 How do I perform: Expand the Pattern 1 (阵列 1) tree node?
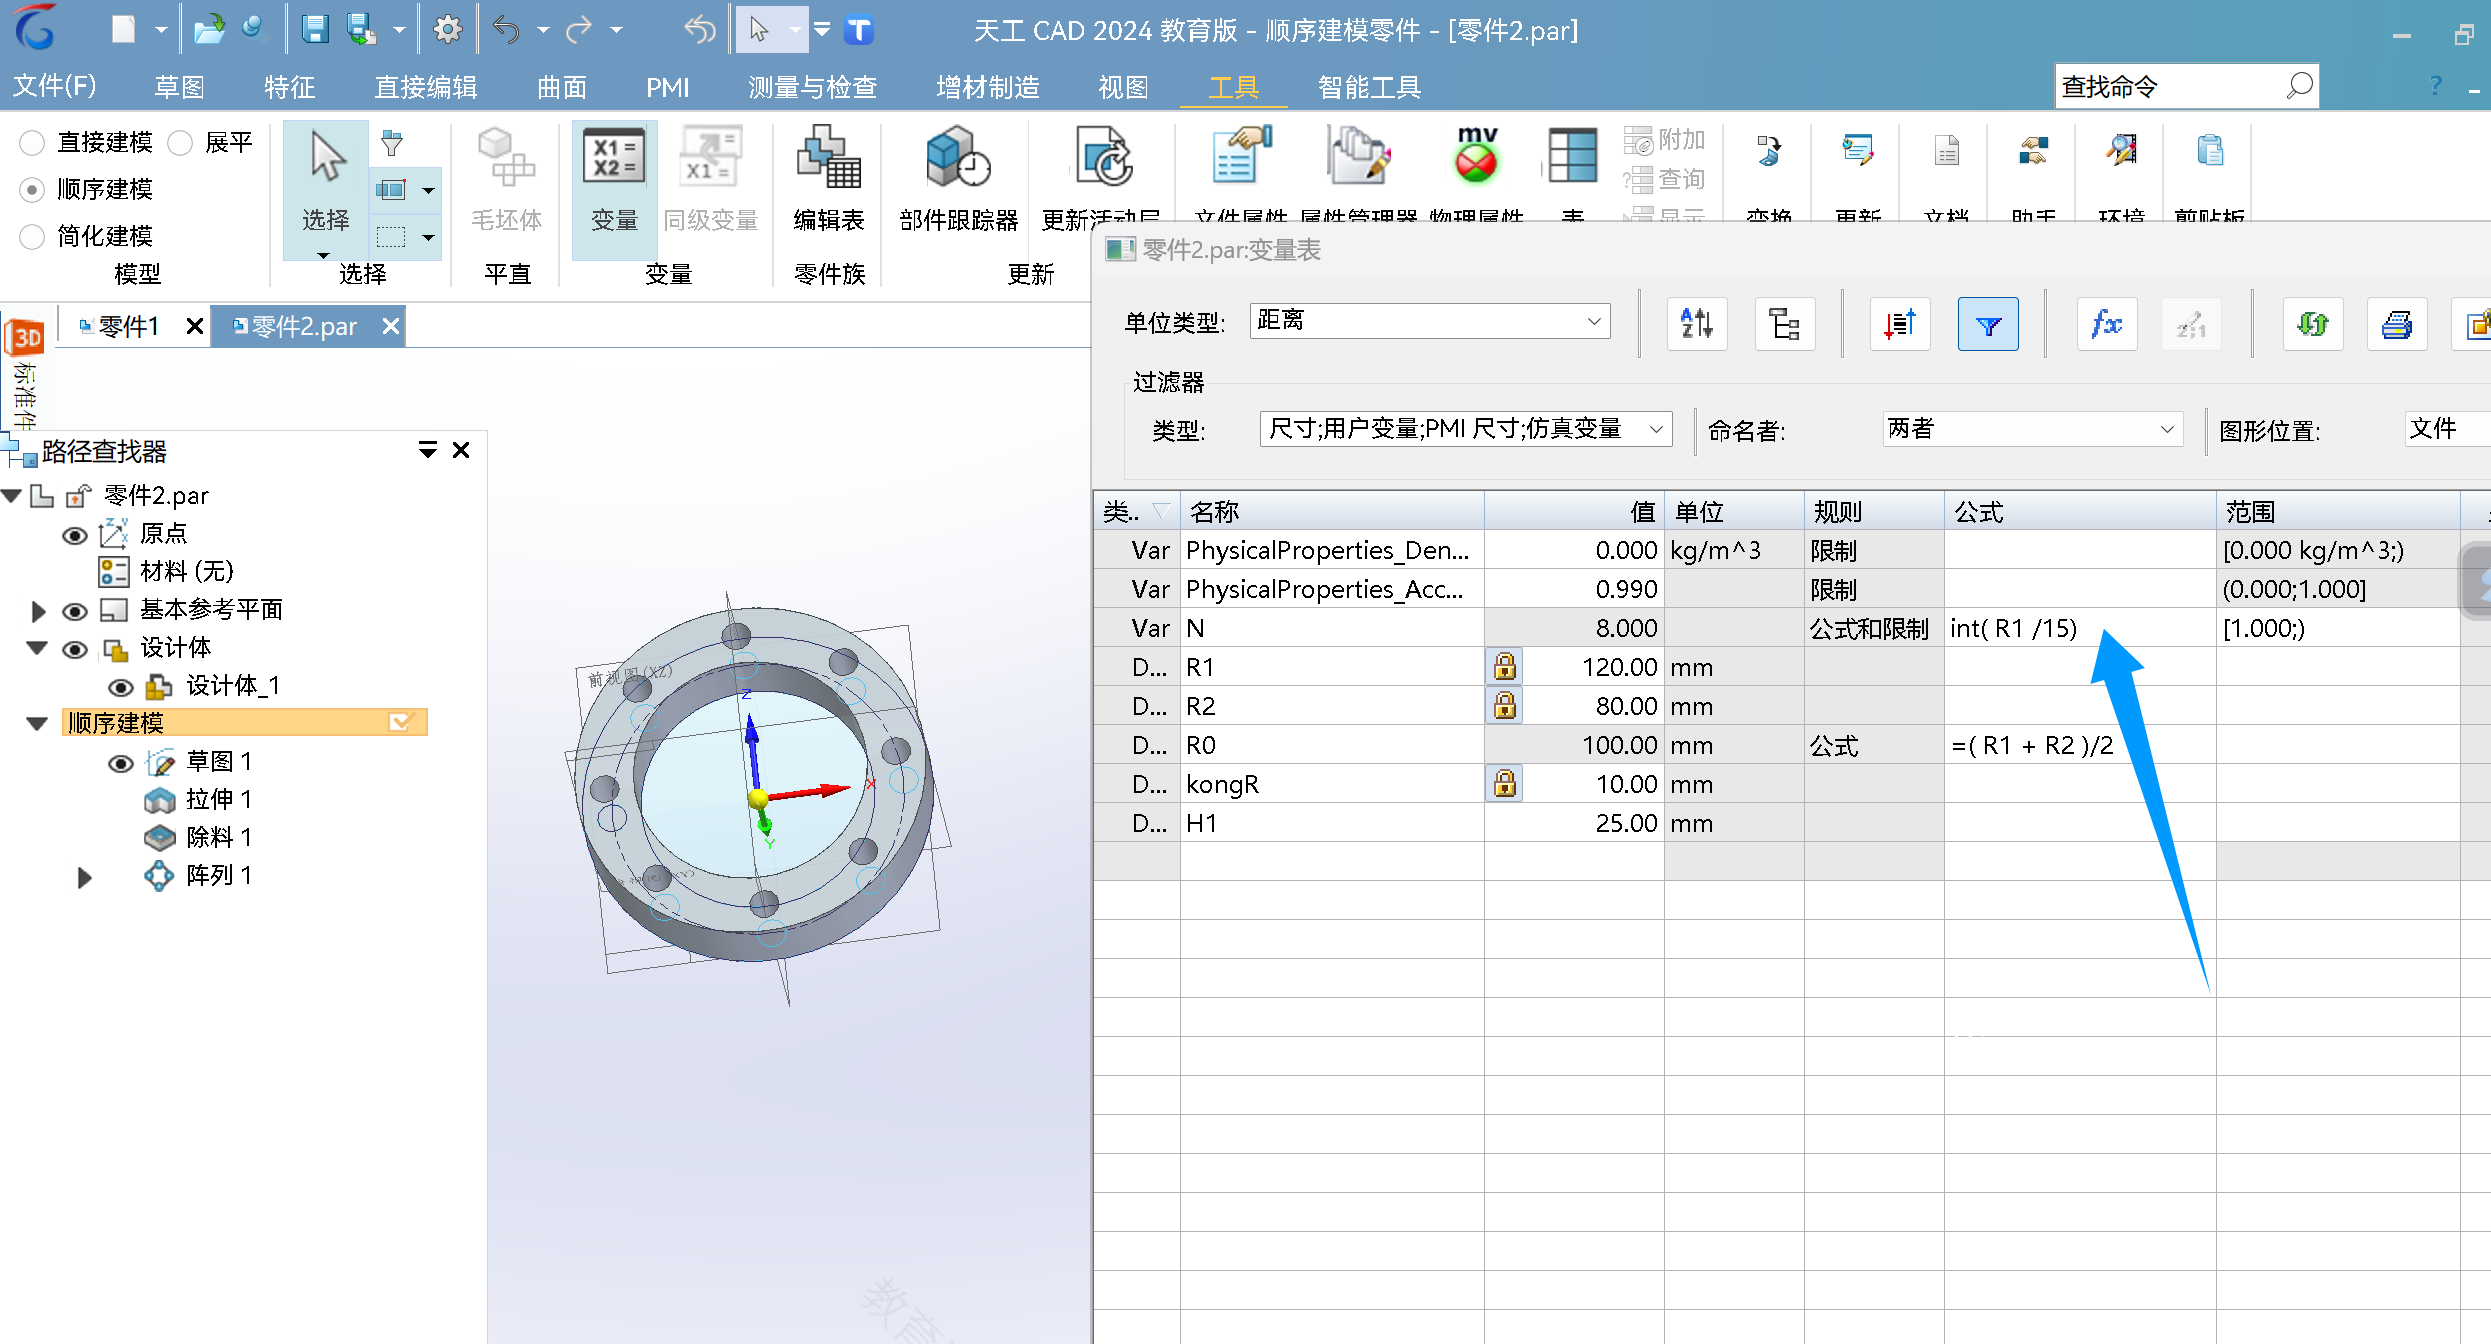[84, 877]
